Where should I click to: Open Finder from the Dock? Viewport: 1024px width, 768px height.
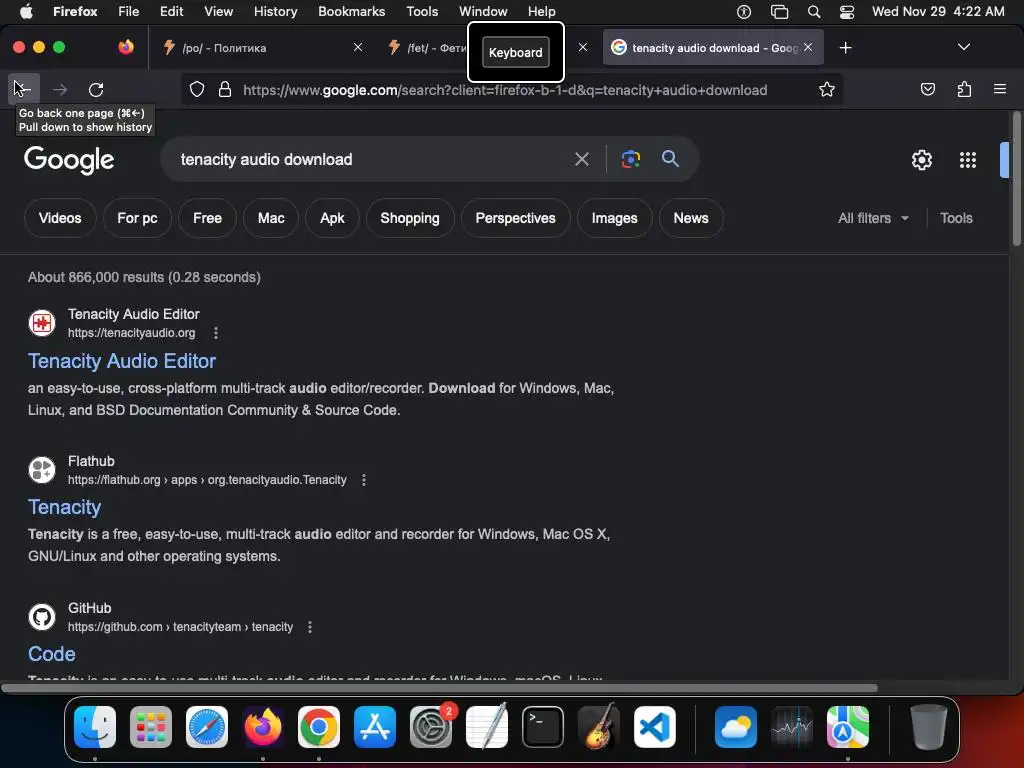tap(95, 727)
